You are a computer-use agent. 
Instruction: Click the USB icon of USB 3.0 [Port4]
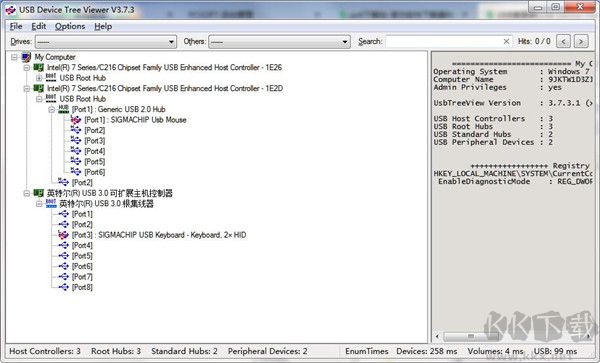63,245
